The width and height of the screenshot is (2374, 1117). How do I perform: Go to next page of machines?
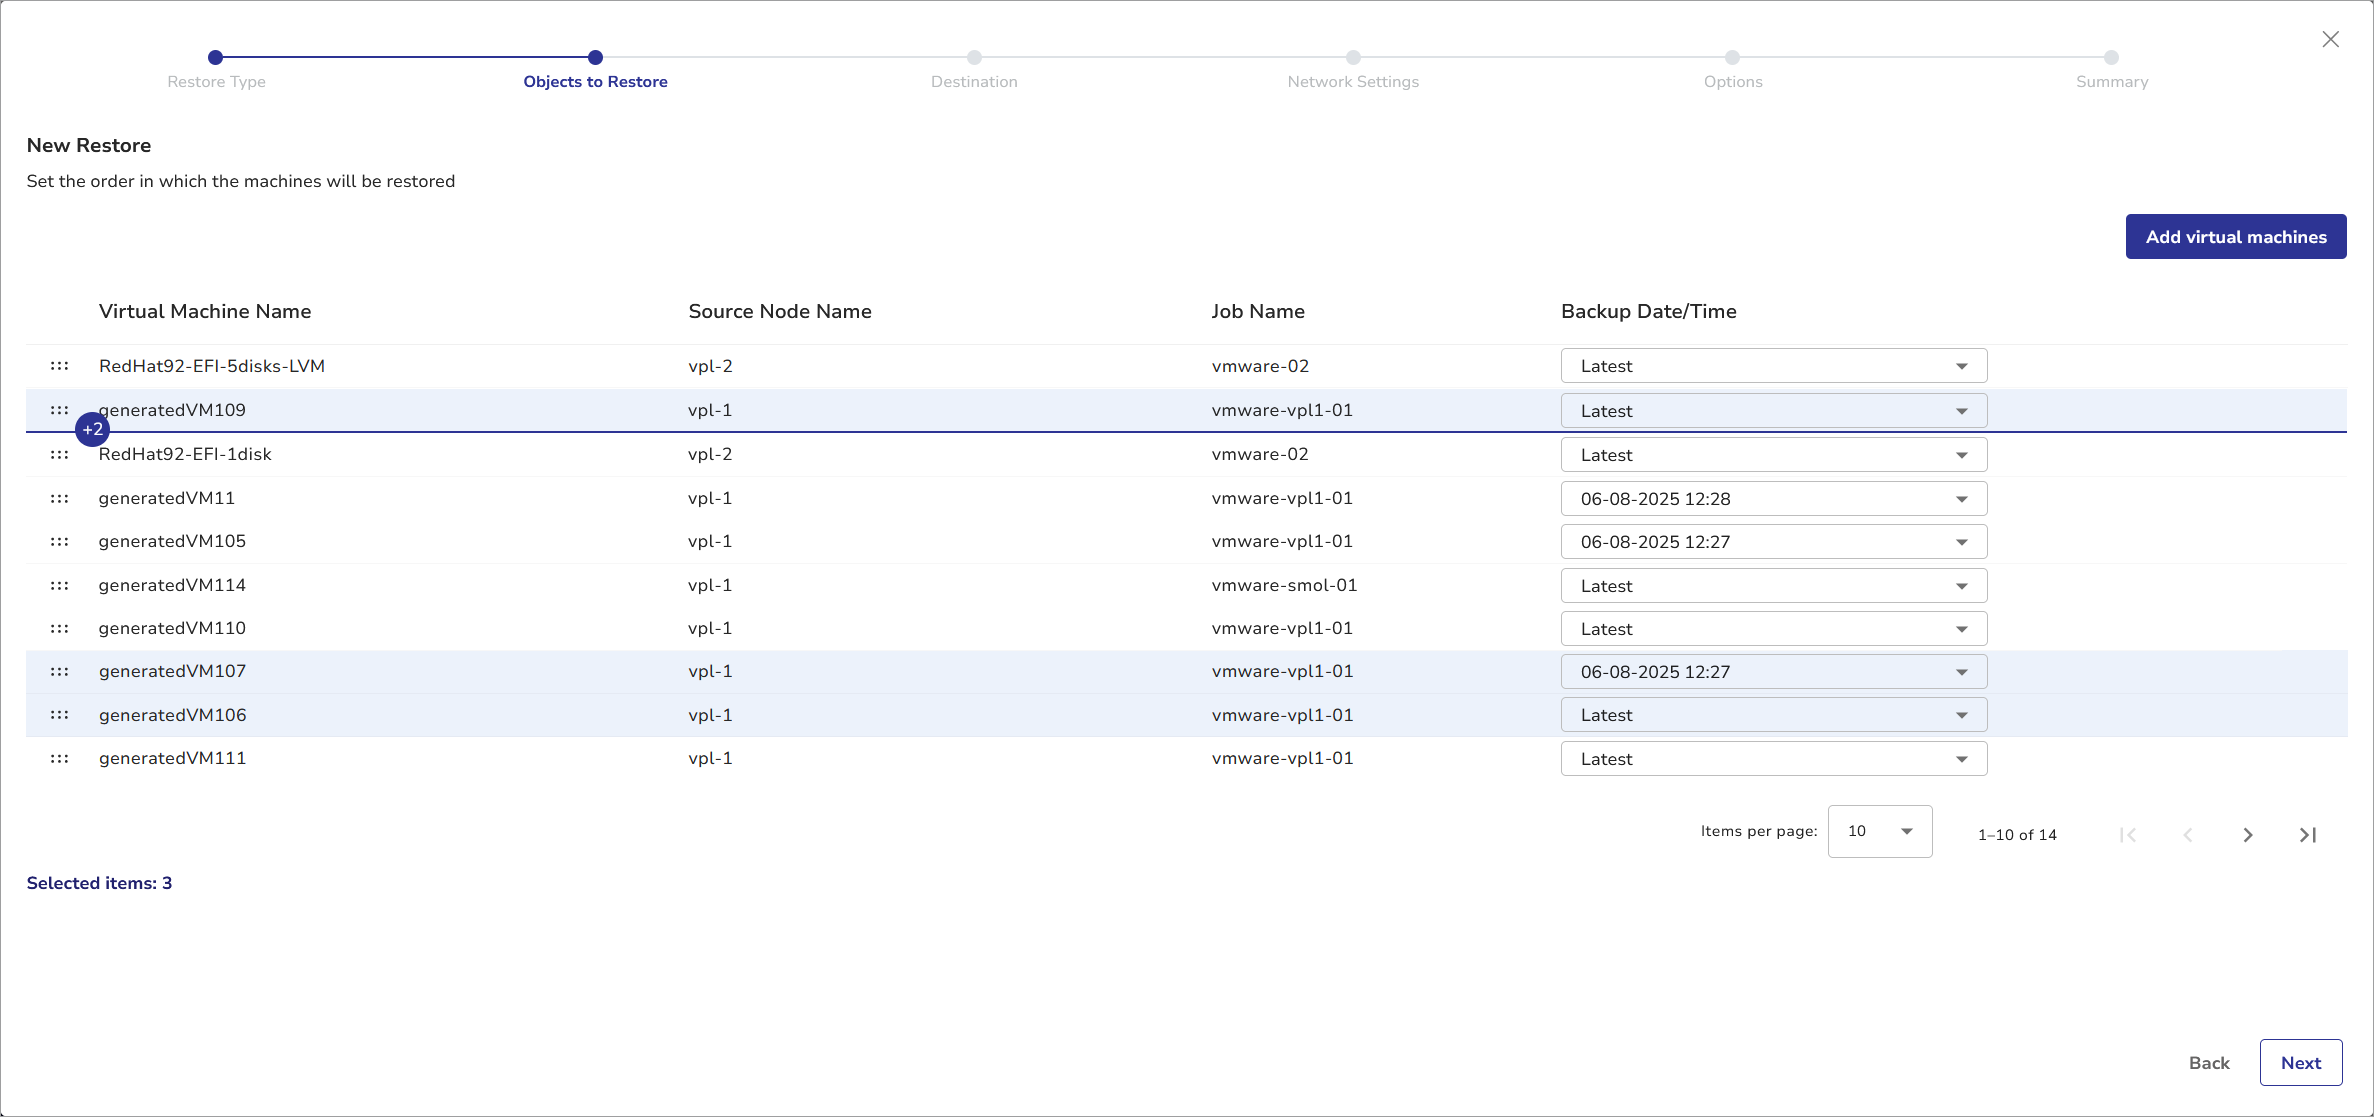[x=2247, y=835]
